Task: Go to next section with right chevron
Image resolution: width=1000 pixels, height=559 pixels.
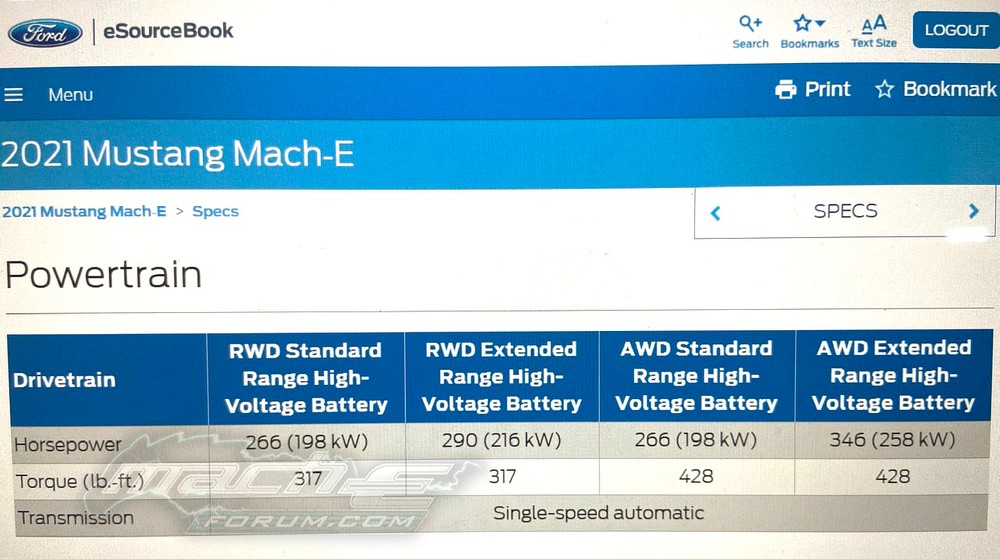Action: tap(973, 211)
